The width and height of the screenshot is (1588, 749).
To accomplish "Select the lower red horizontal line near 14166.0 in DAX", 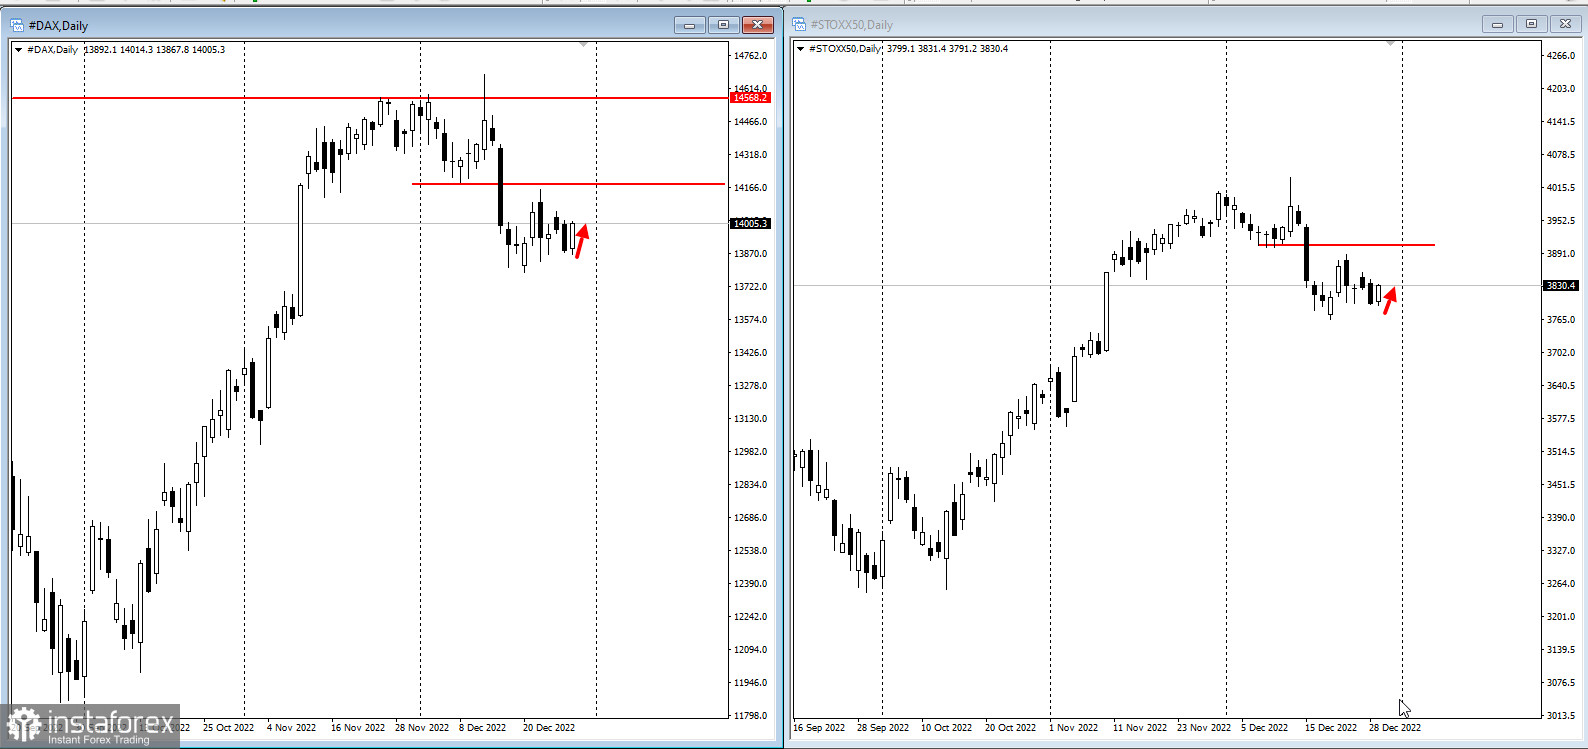I will tap(568, 184).
